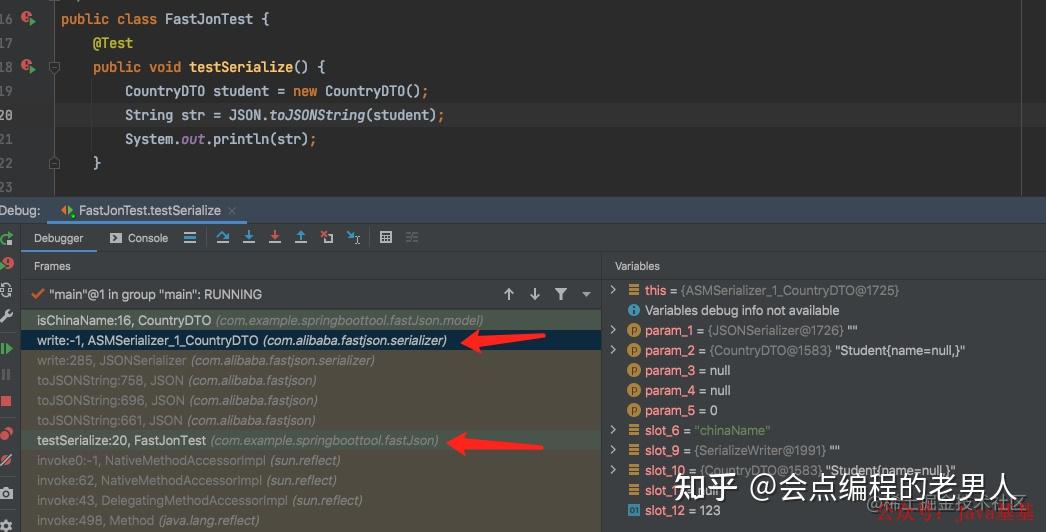Click the run gutter icon beside testSerialize method
The height and width of the screenshot is (532, 1046).
(x=28, y=65)
